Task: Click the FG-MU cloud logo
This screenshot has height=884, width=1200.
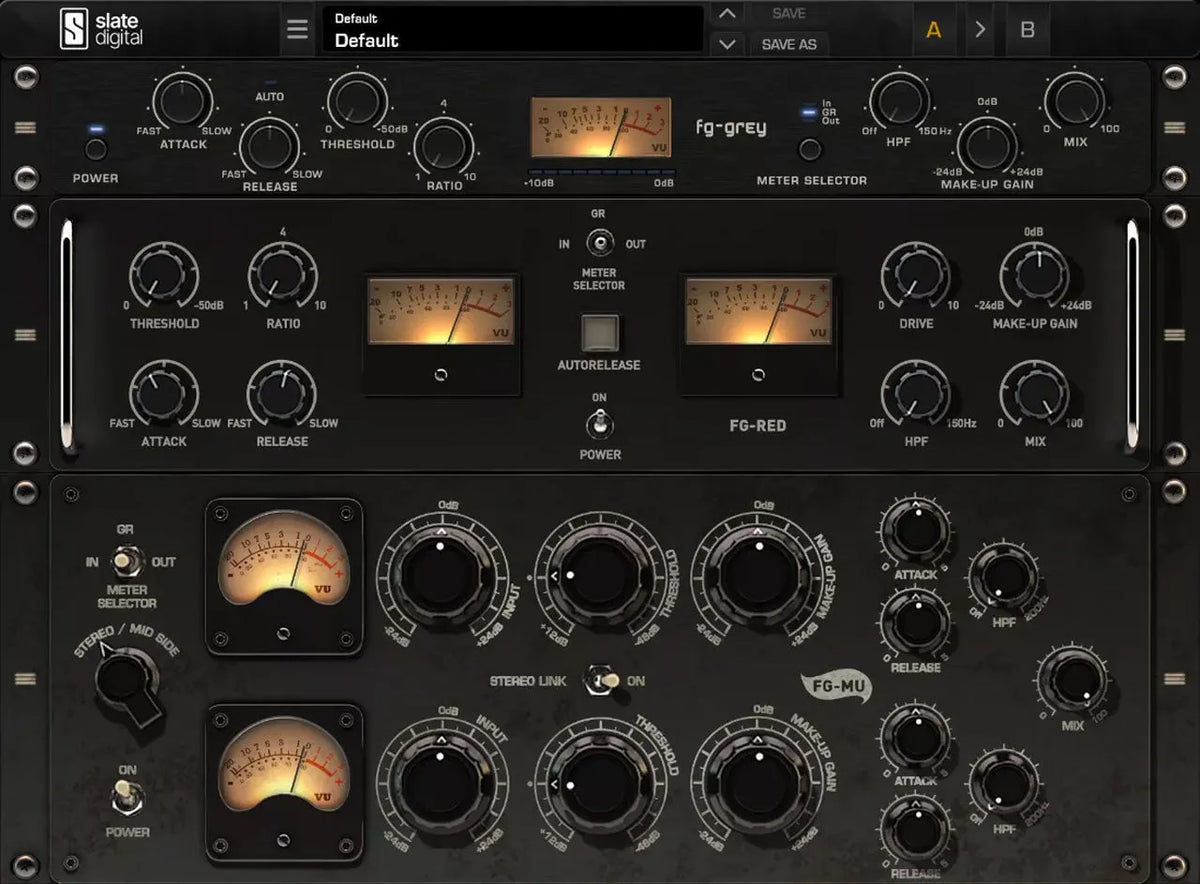Action: point(836,687)
